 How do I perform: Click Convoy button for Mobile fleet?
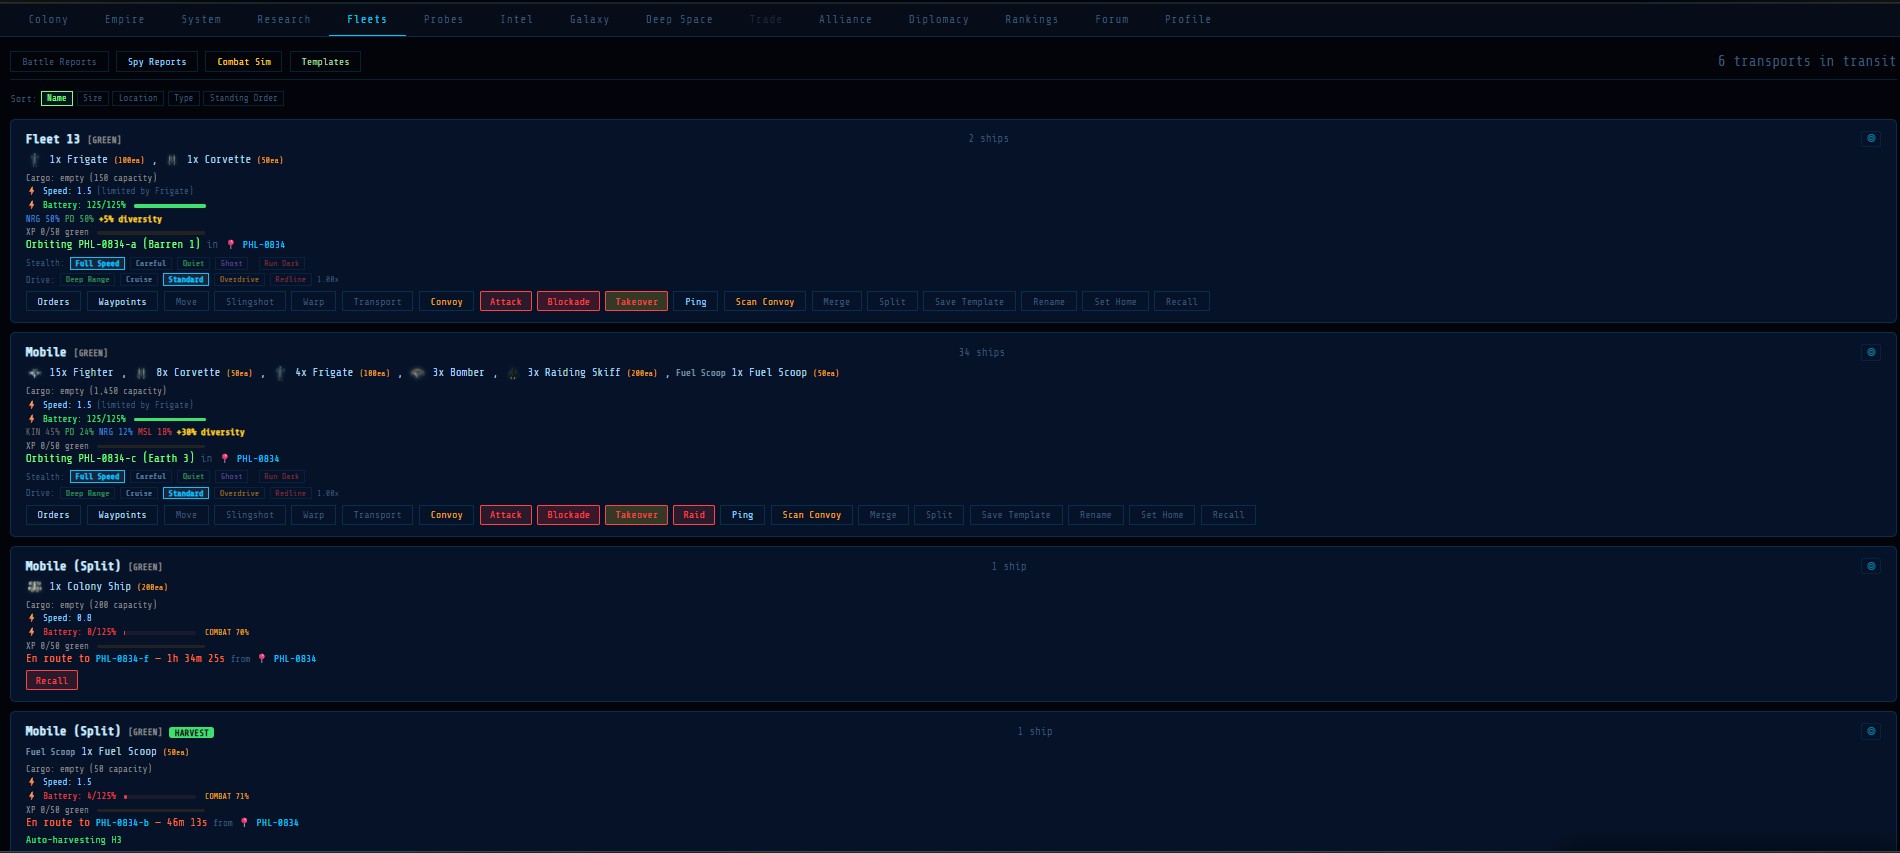[x=447, y=515]
